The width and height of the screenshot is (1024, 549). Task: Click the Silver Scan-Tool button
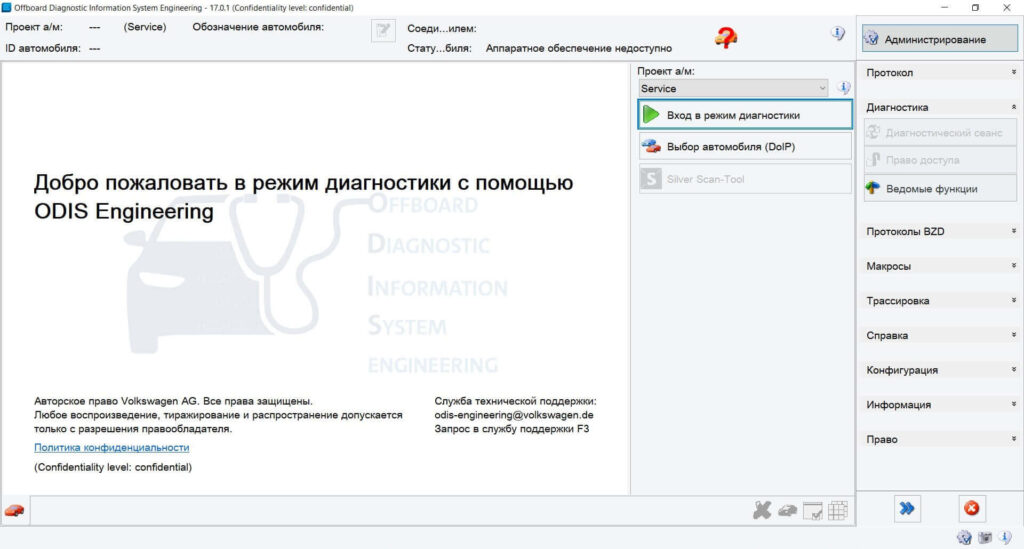(x=744, y=179)
